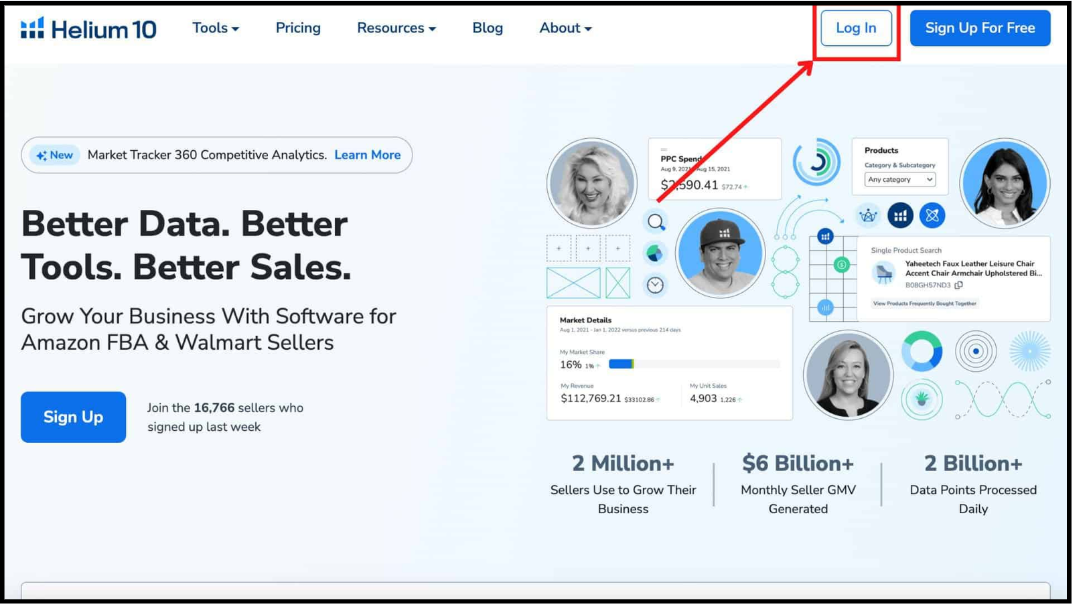The width and height of the screenshot is (1072, 604).
Task: Open the About dropdown menu
Action: pos(565,28)
